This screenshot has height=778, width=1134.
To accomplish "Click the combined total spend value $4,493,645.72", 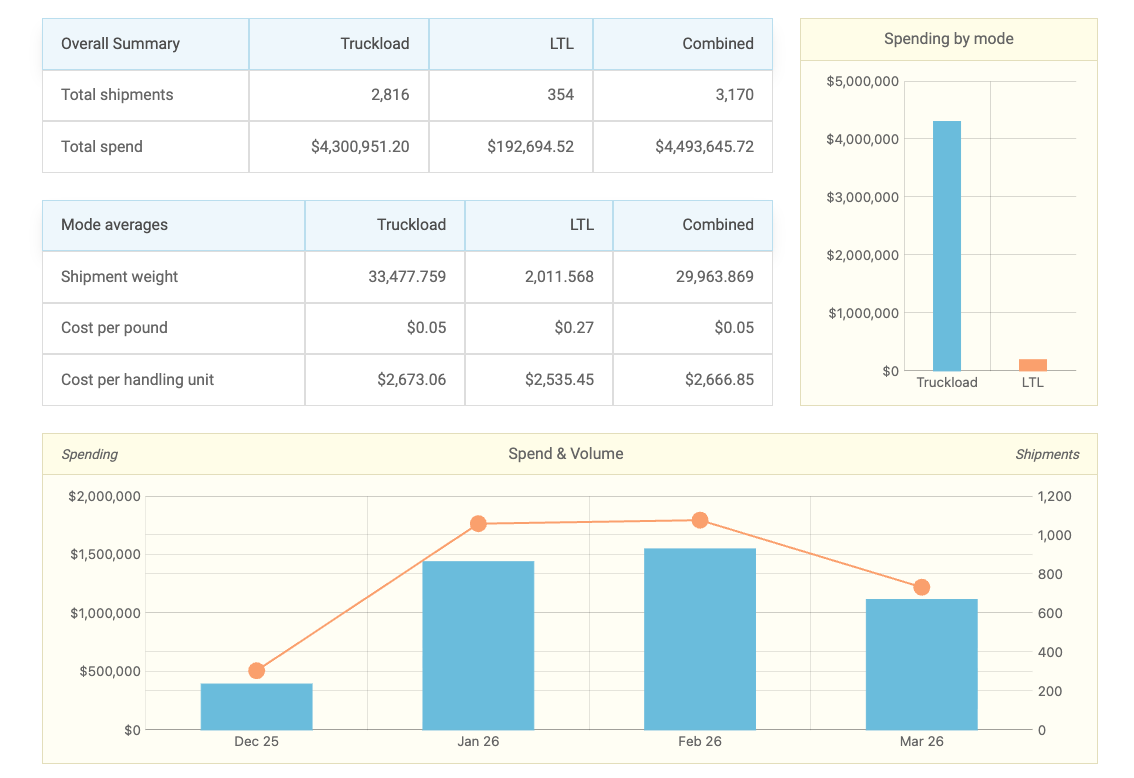I will pos(704,147).
